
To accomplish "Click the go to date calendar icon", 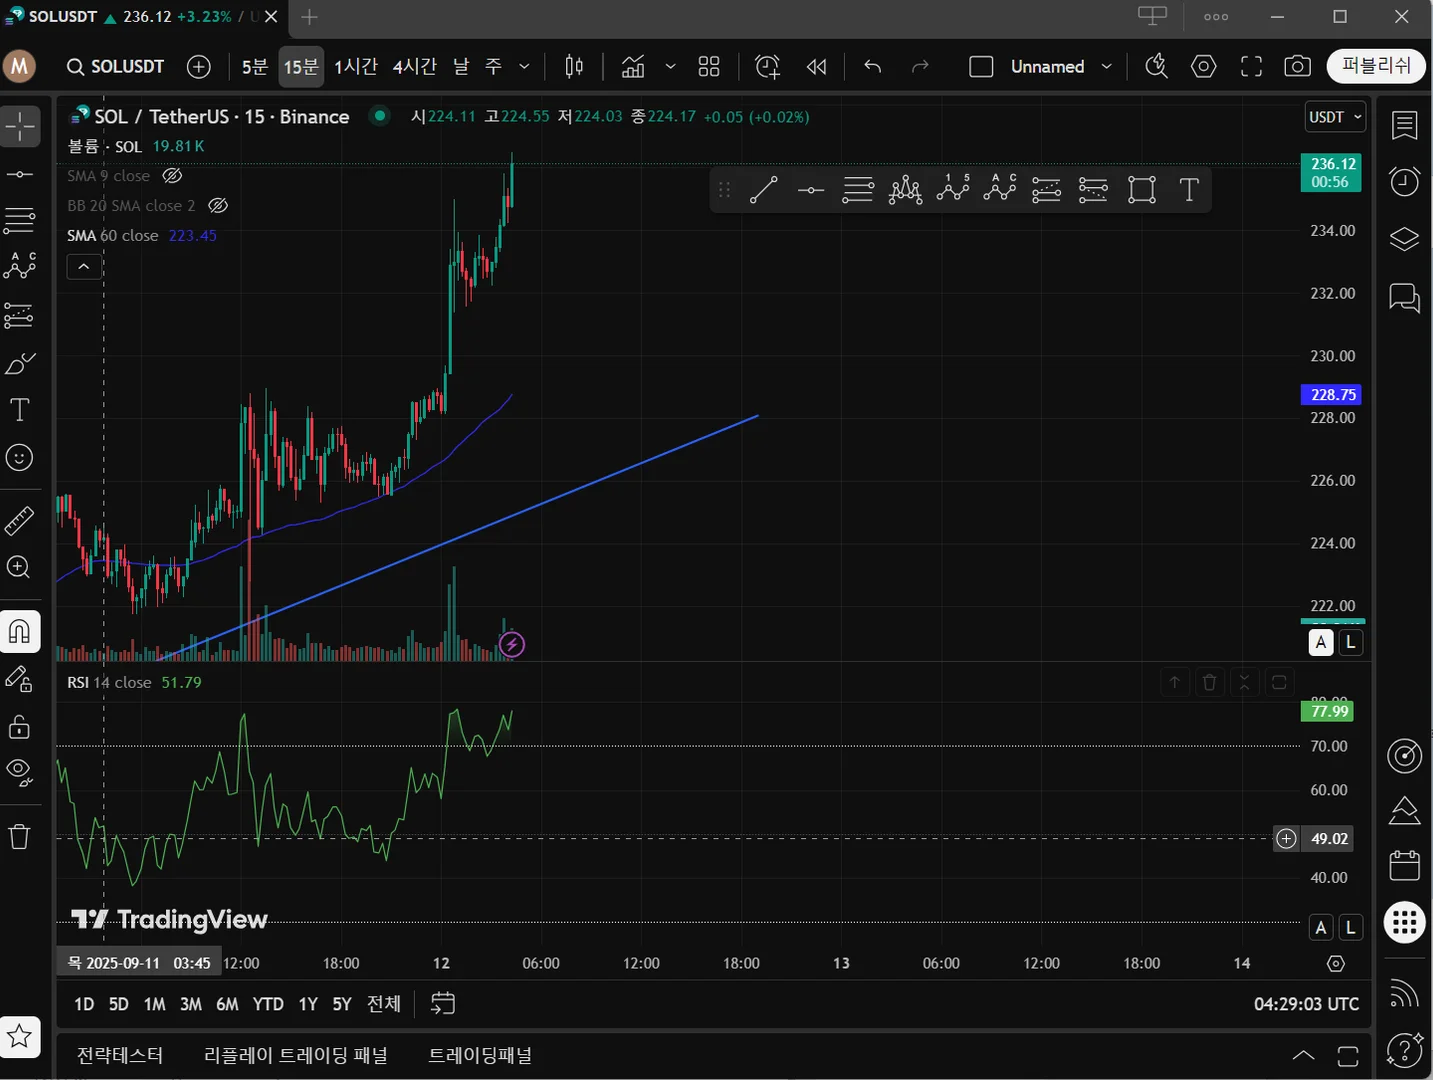I will (x=443, y=1004).
